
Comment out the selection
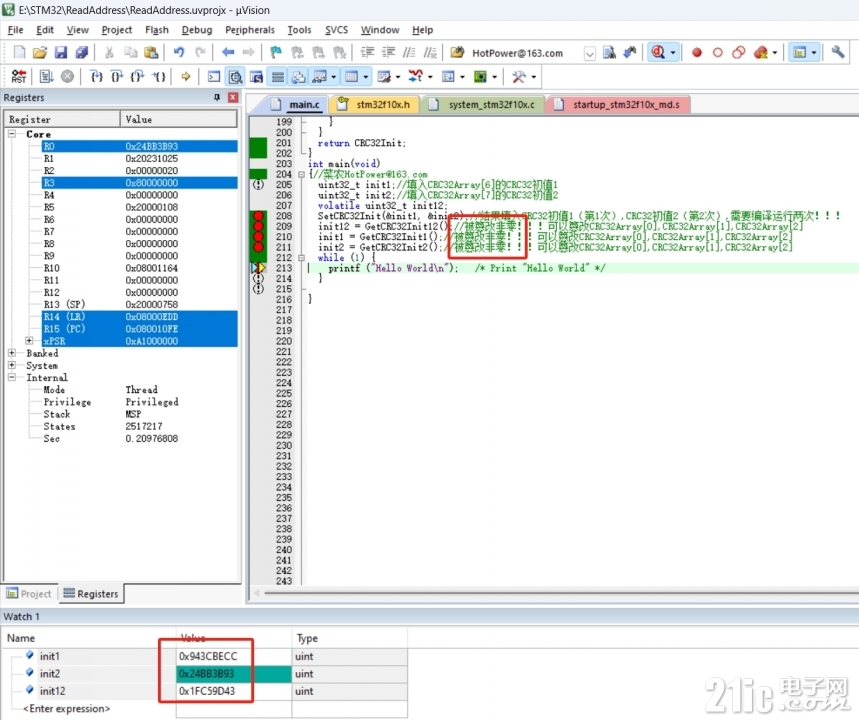coord(409,53)
